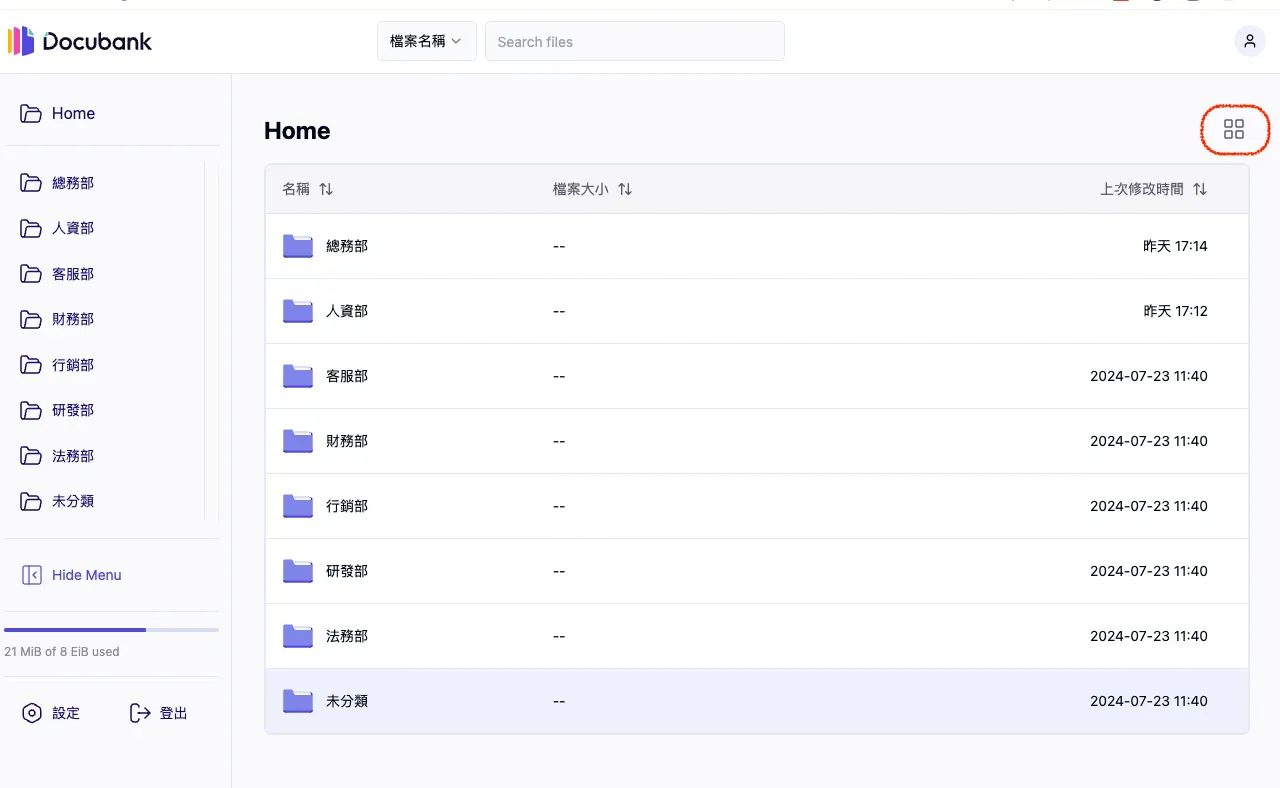Navigate to 人資部 in sidebar

[73, 228]
